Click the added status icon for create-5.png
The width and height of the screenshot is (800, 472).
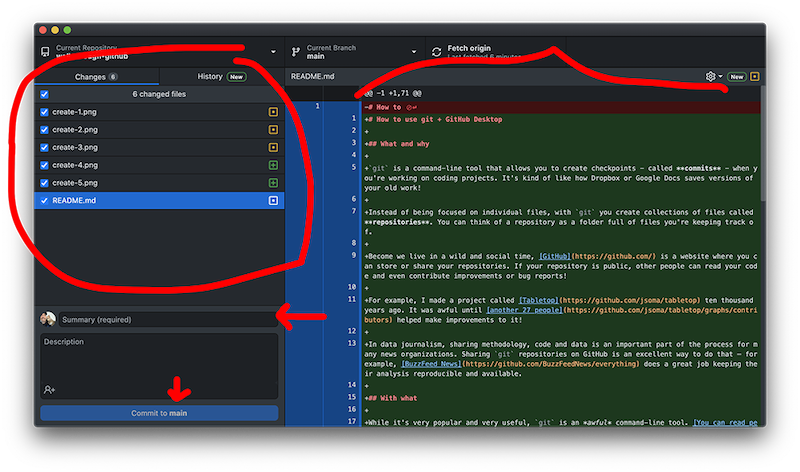click(x=273, y=183)
